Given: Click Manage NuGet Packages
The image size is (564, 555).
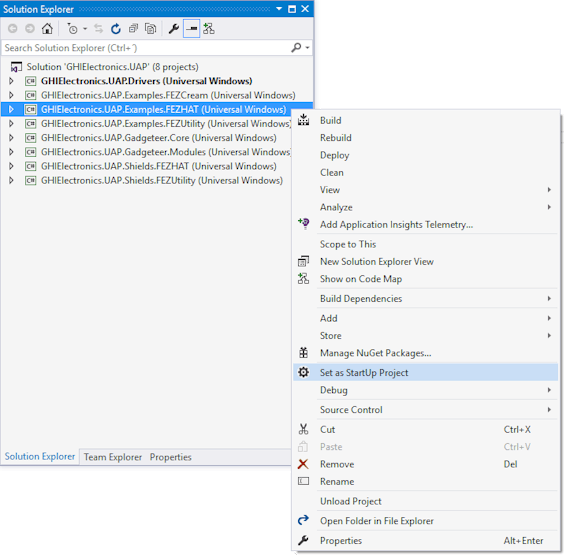Looking at the screenshot, I should click(426, 353).
